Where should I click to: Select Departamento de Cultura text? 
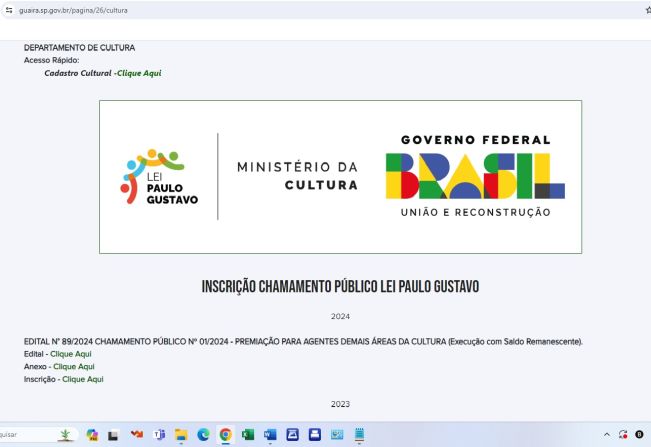79,48
